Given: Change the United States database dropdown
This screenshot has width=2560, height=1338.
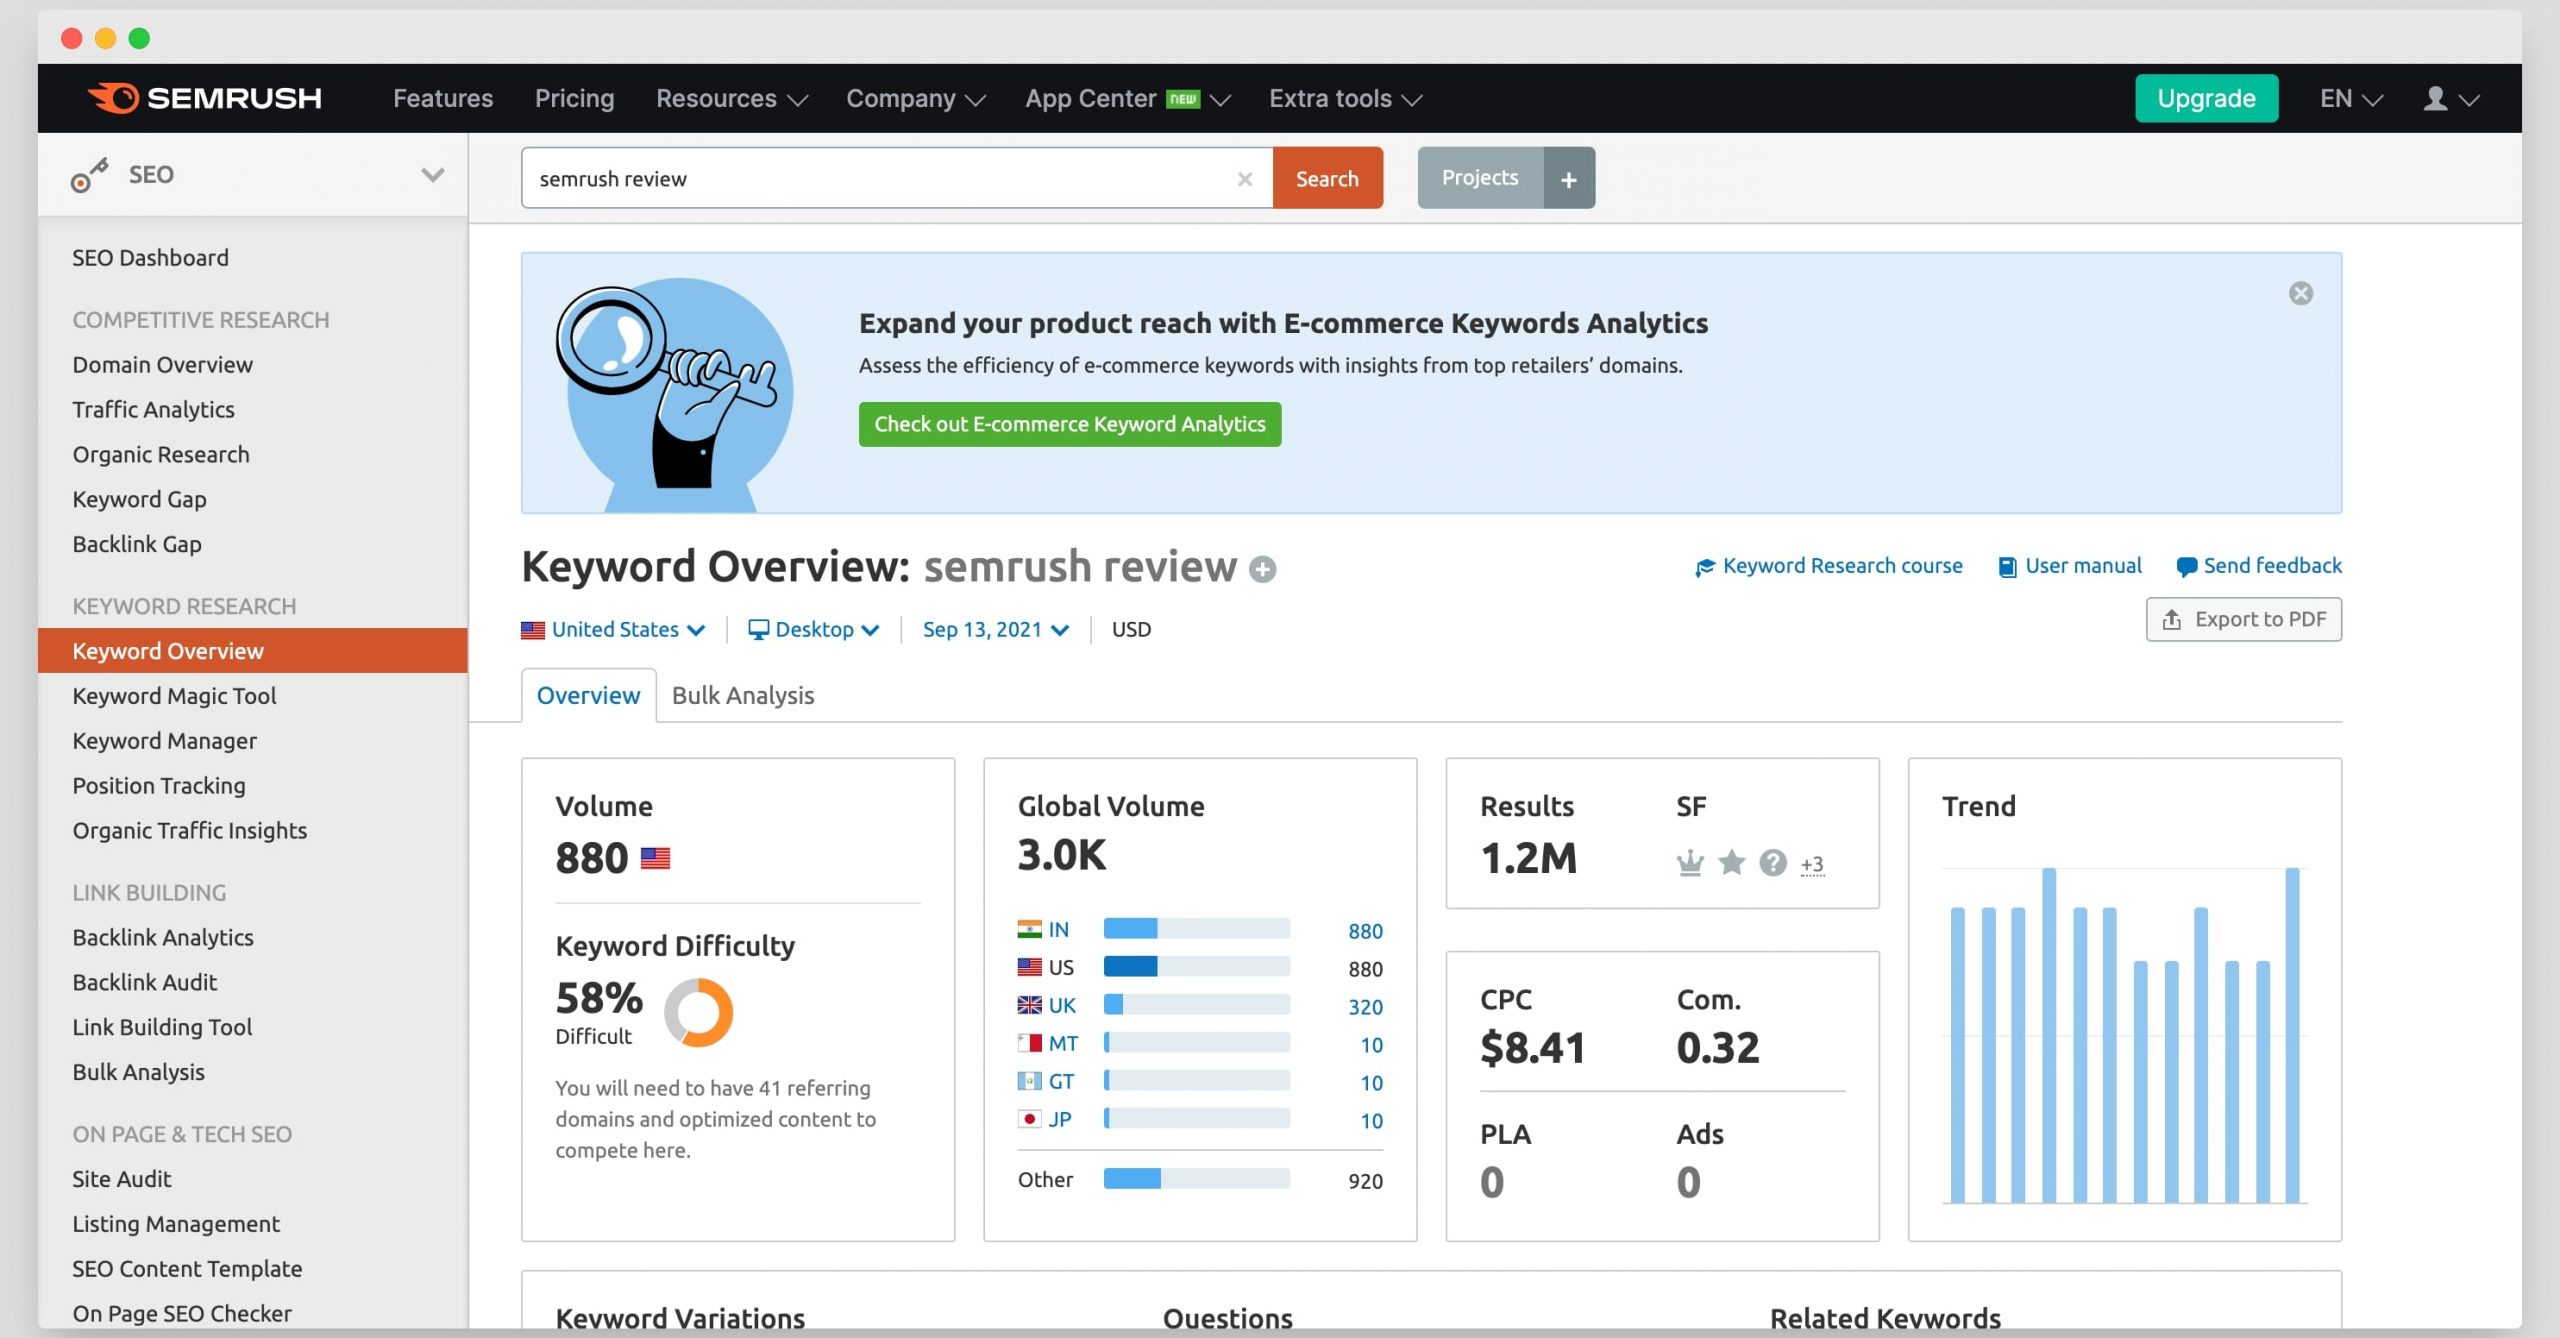Looking at the screenshot, I should (x=613, y=629).
